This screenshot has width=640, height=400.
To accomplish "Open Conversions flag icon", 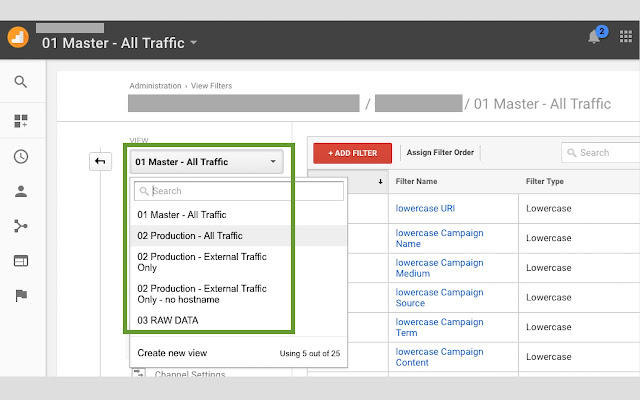I will (x=21, y=295).
